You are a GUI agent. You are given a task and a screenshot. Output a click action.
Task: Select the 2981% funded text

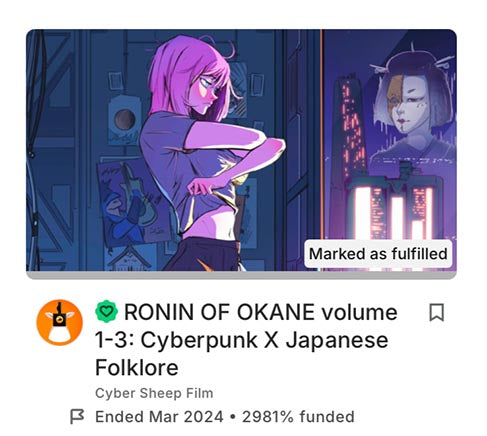298,417
